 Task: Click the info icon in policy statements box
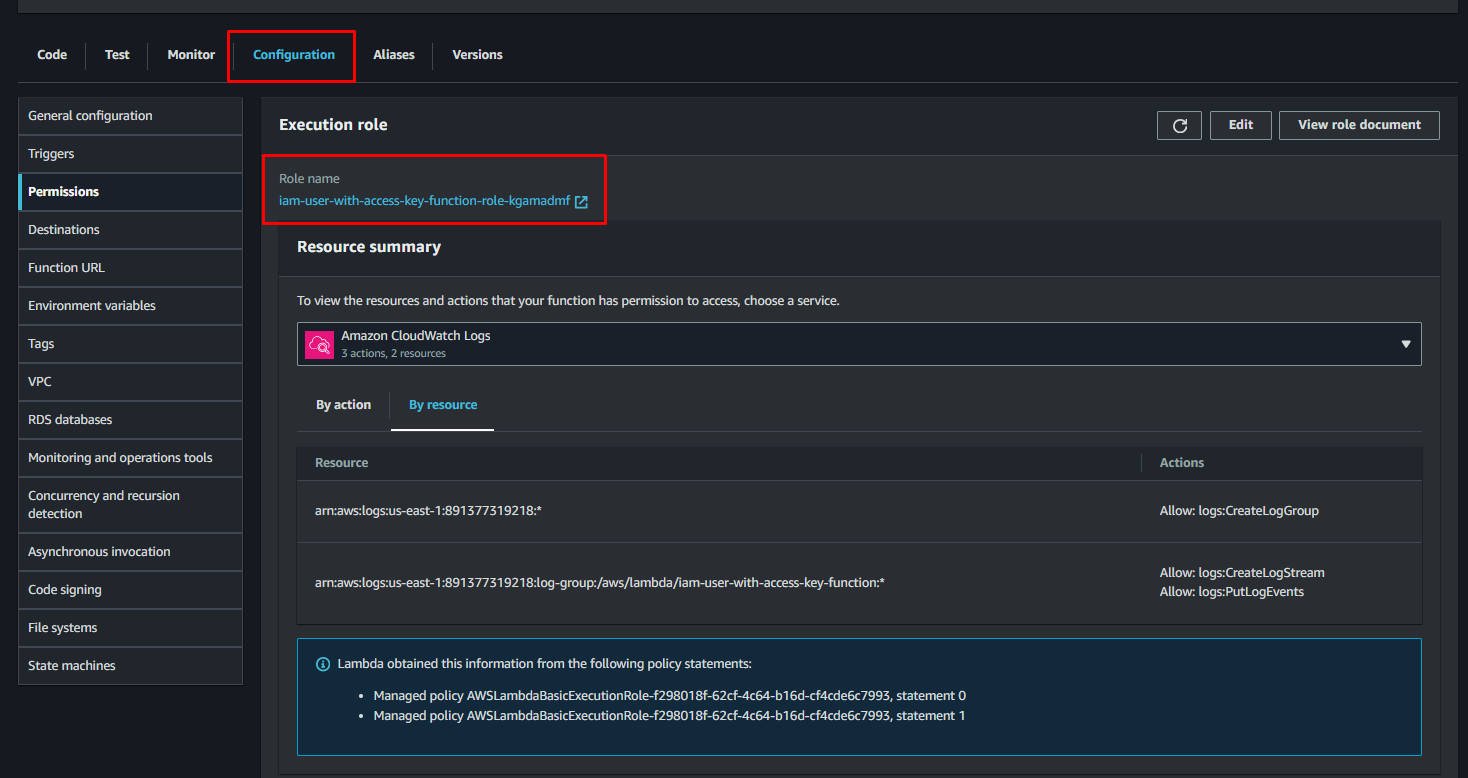click(x=323, y=664)
